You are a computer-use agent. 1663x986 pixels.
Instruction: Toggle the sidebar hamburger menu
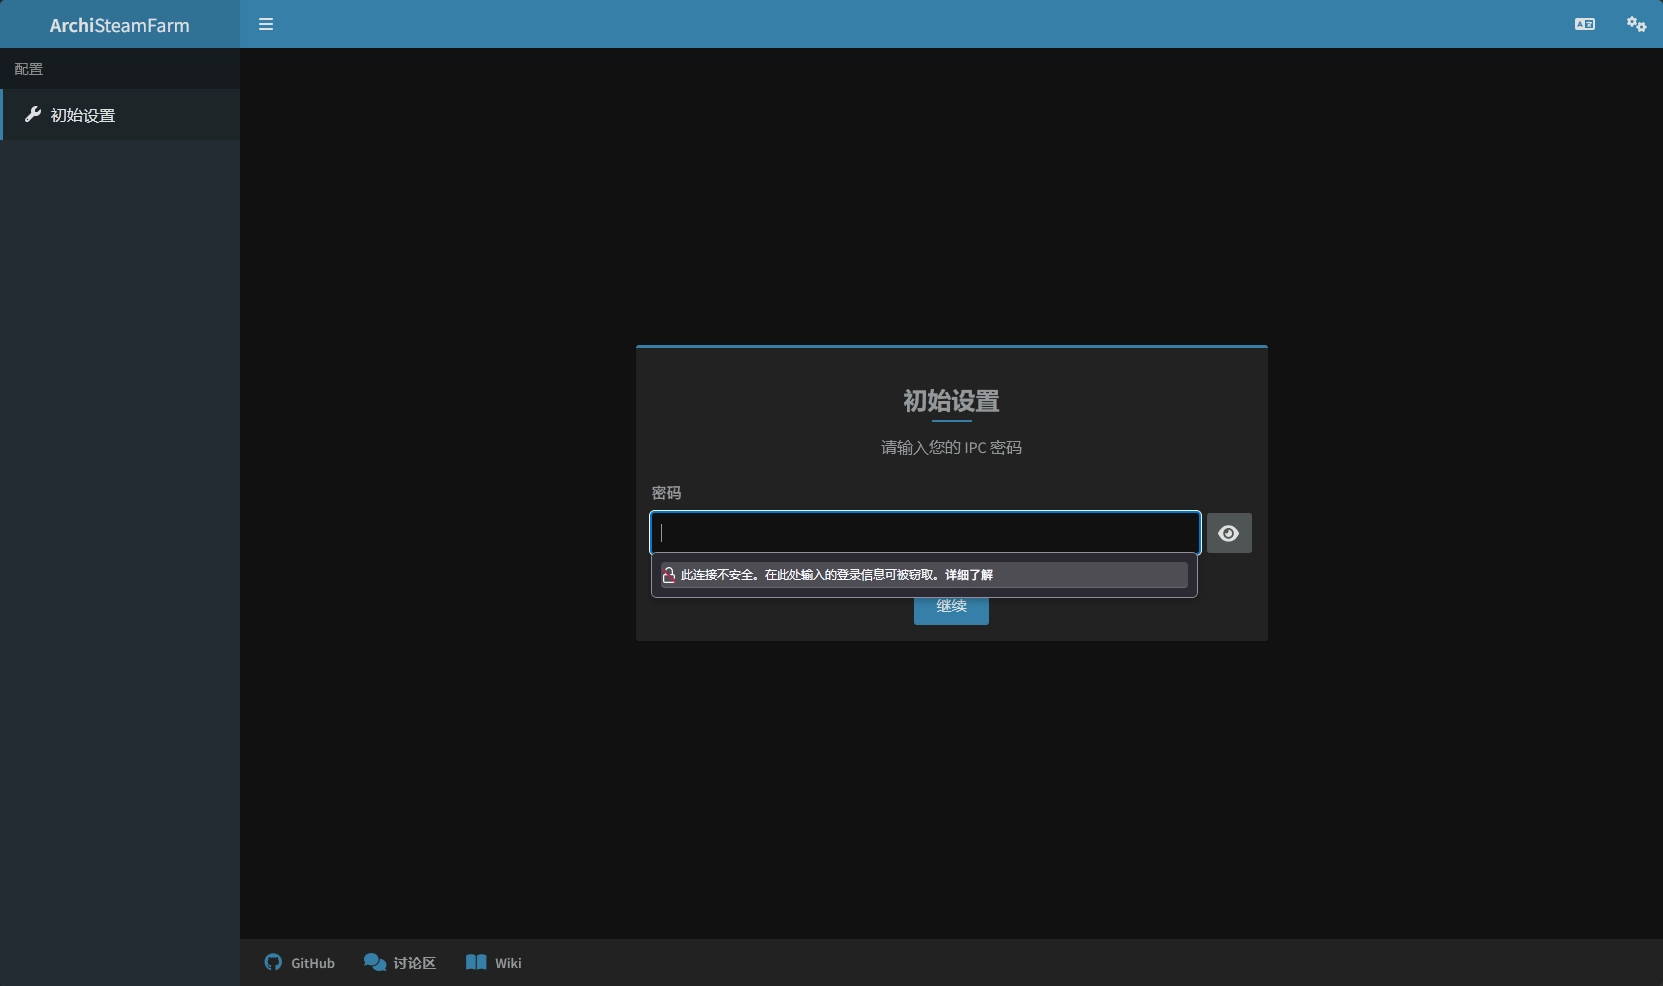click(x=266, y=24)
